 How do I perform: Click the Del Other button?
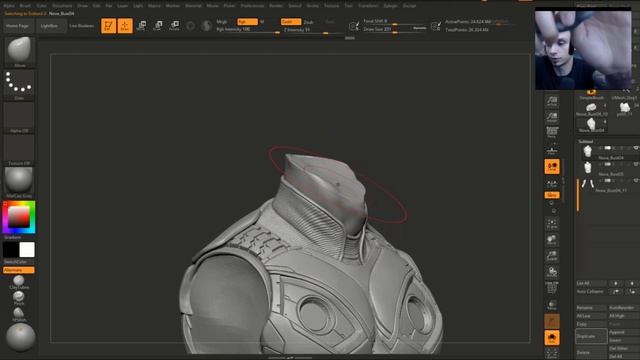tap(624, 349)
